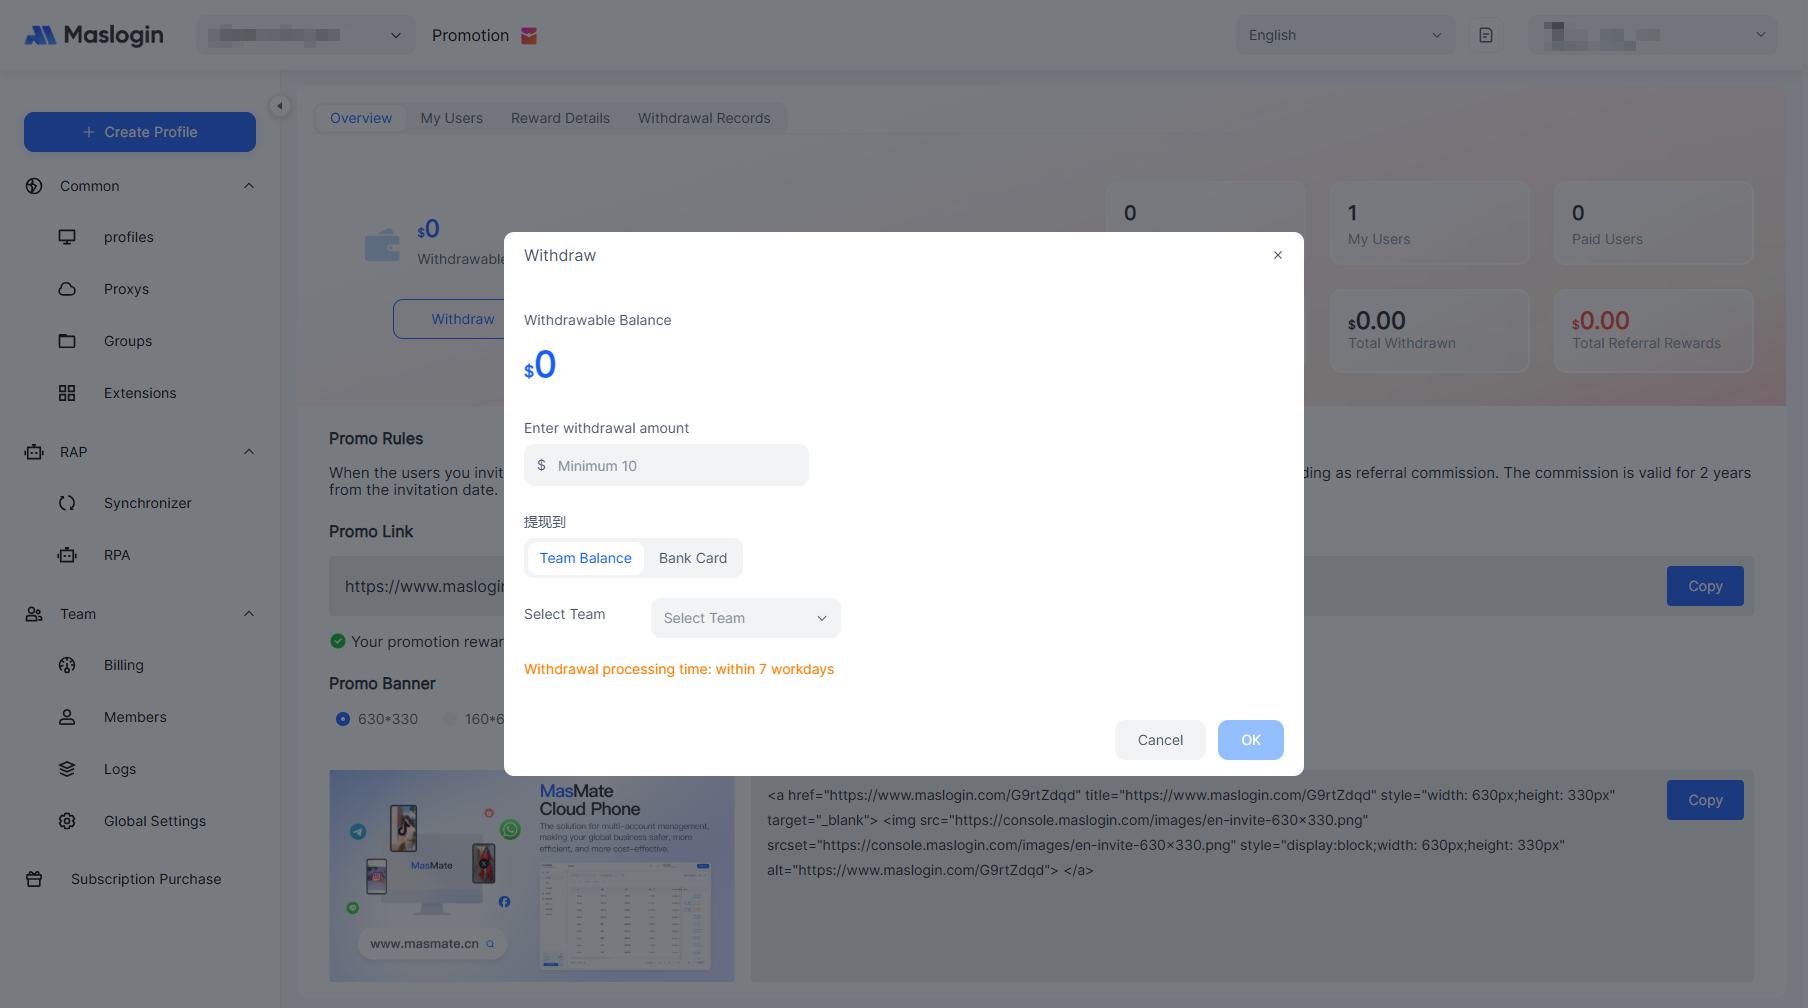Click the Global Settings gear icon
Viewport: 1808px width, 1008px height.
(x=67, y=821)
